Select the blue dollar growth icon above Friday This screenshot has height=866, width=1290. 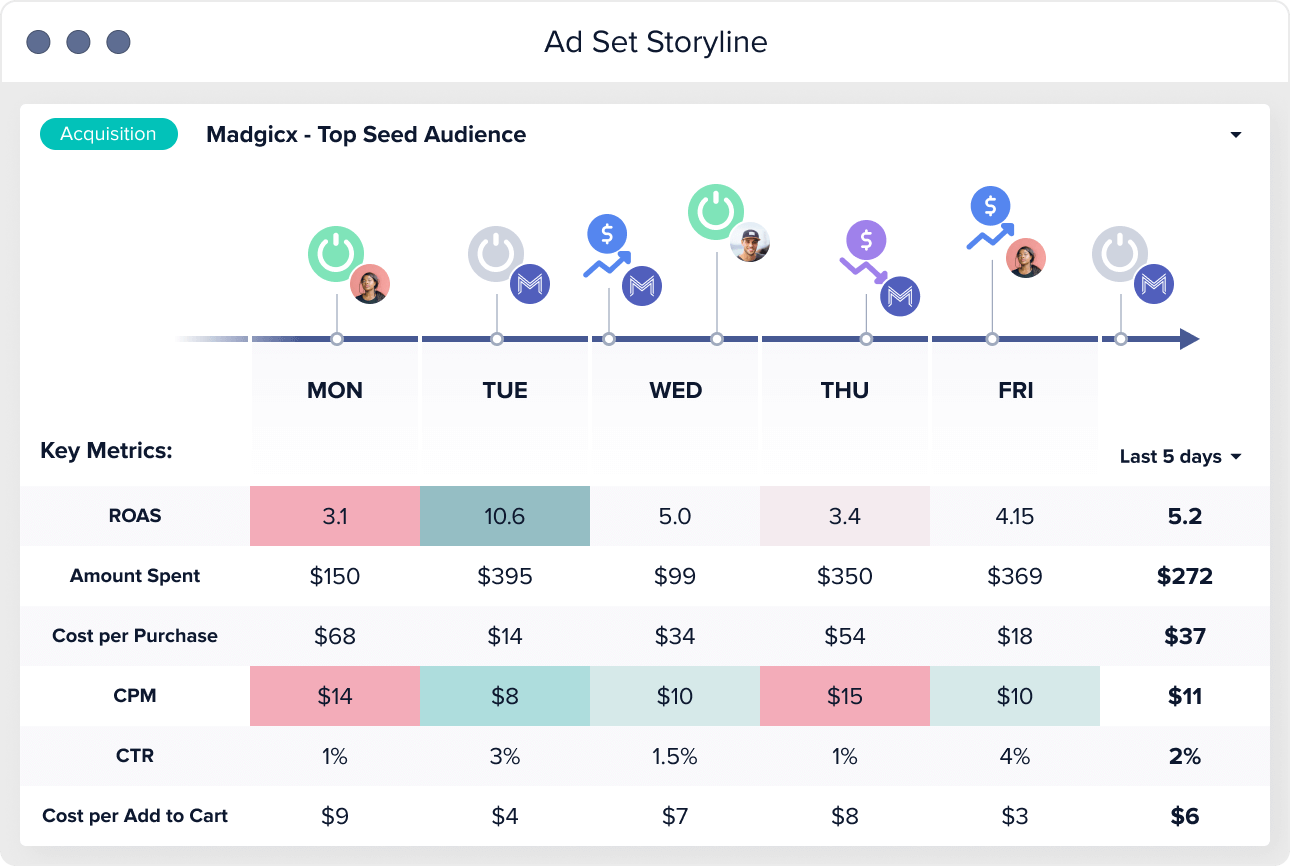coord(988,207)
